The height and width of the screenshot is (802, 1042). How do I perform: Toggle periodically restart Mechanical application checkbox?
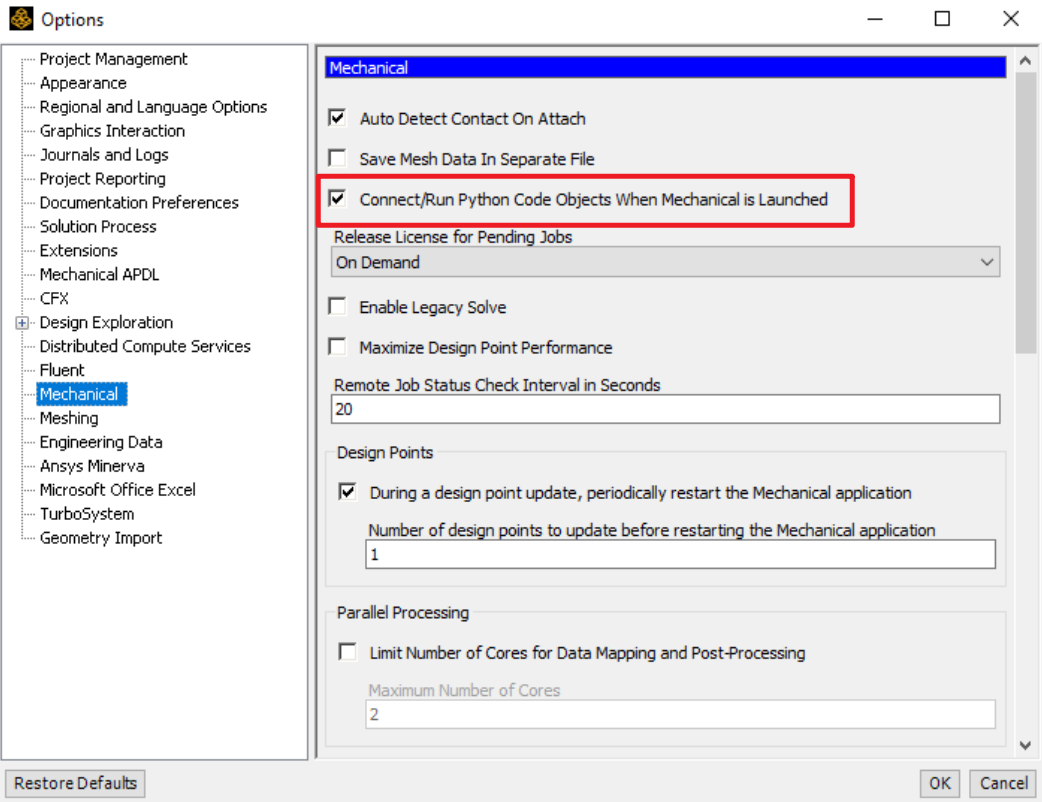click(348, 492)
